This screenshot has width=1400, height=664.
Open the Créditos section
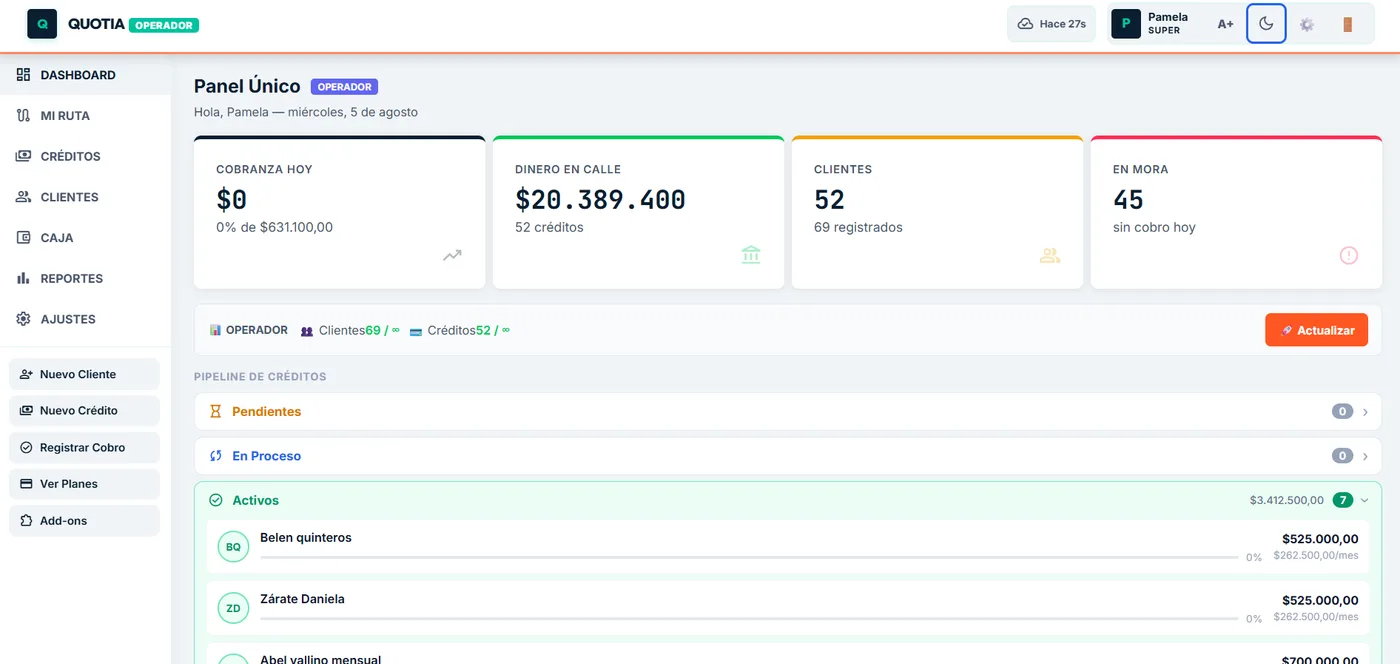pos(85,156)
